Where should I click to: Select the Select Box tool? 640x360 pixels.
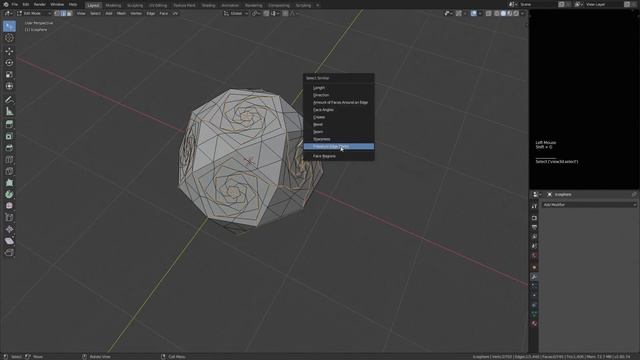pos(9,26)
